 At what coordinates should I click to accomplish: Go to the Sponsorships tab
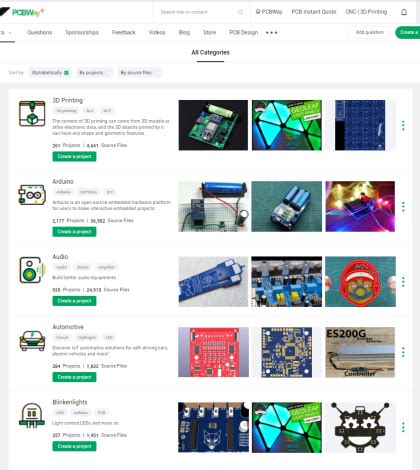[82, 32]
